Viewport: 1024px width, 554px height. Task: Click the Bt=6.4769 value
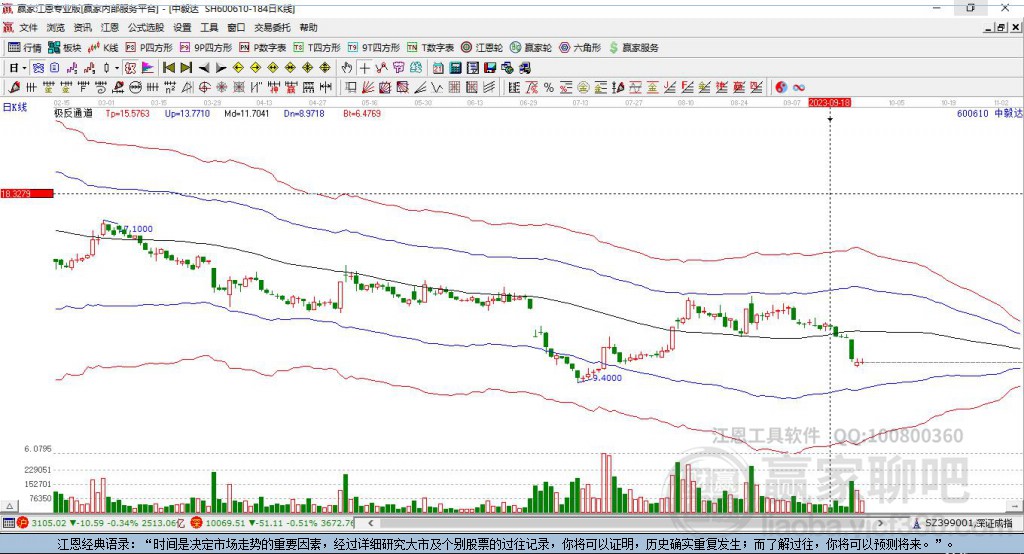coord(361,113)
